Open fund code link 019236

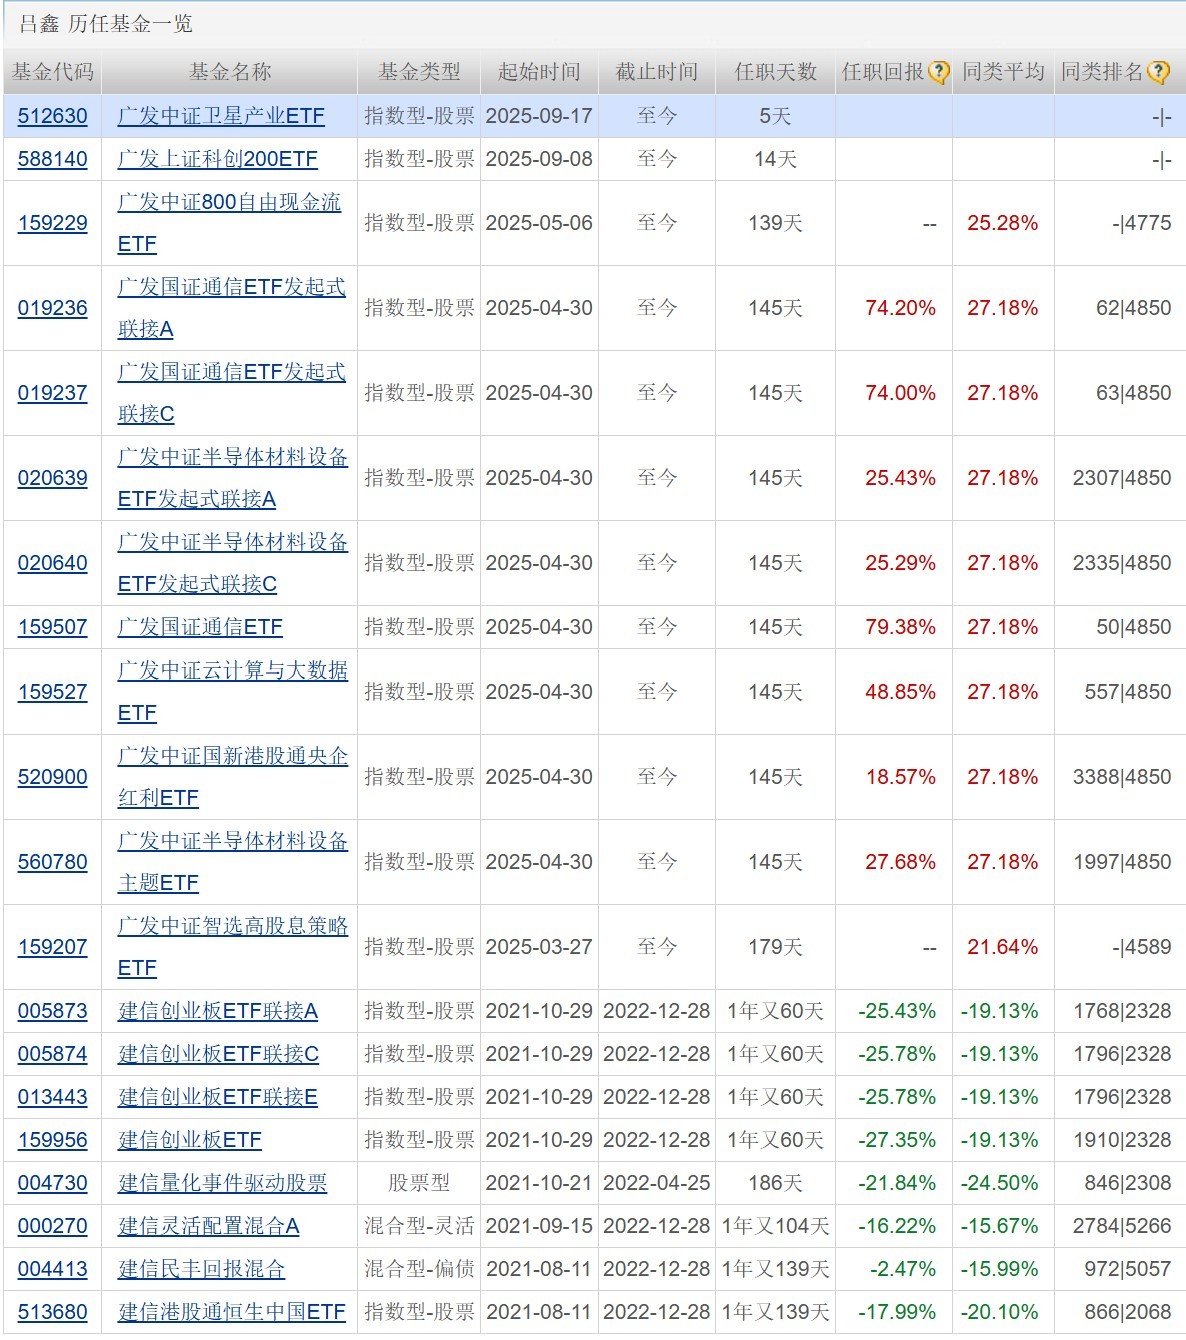[53, 308]
